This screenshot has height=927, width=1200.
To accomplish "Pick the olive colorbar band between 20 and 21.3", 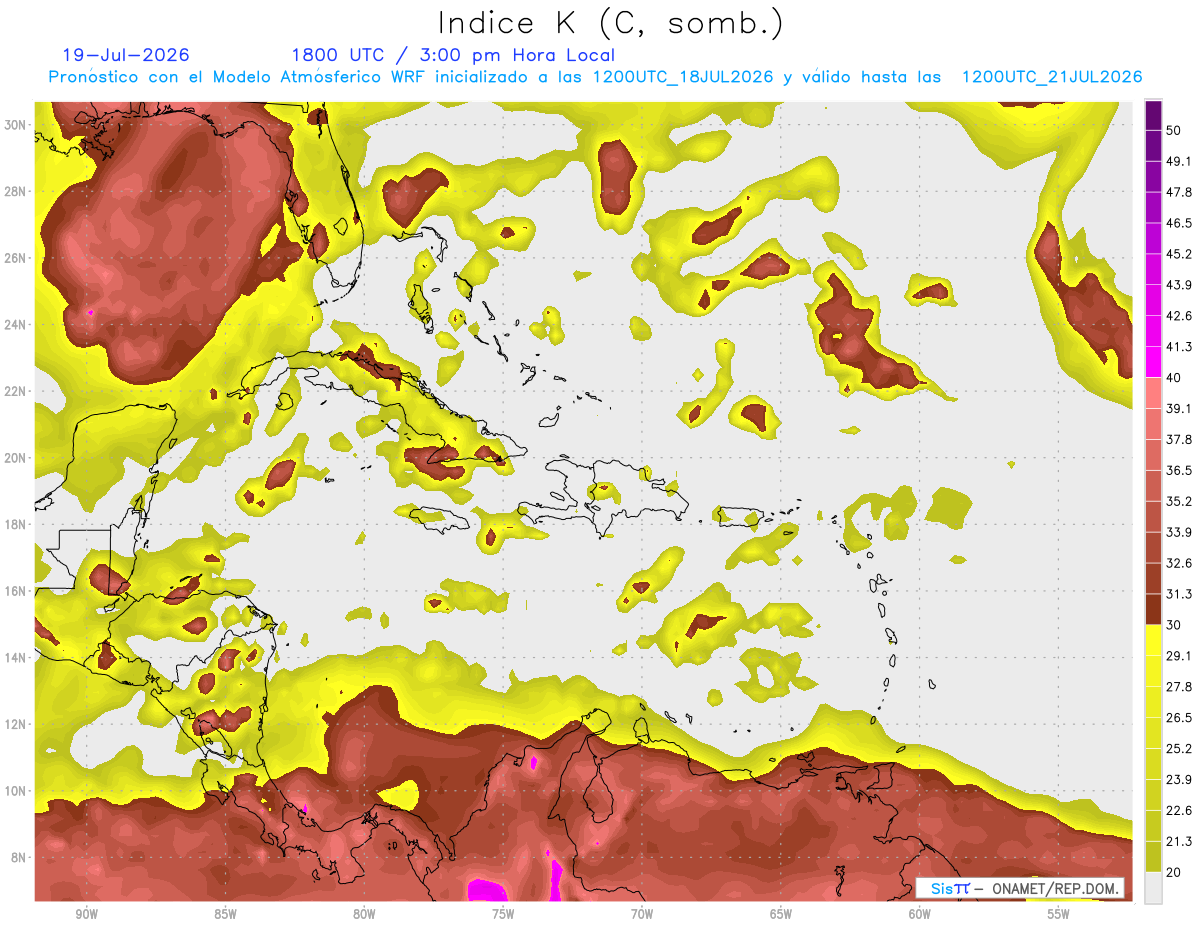I will tap(1154, 857).
